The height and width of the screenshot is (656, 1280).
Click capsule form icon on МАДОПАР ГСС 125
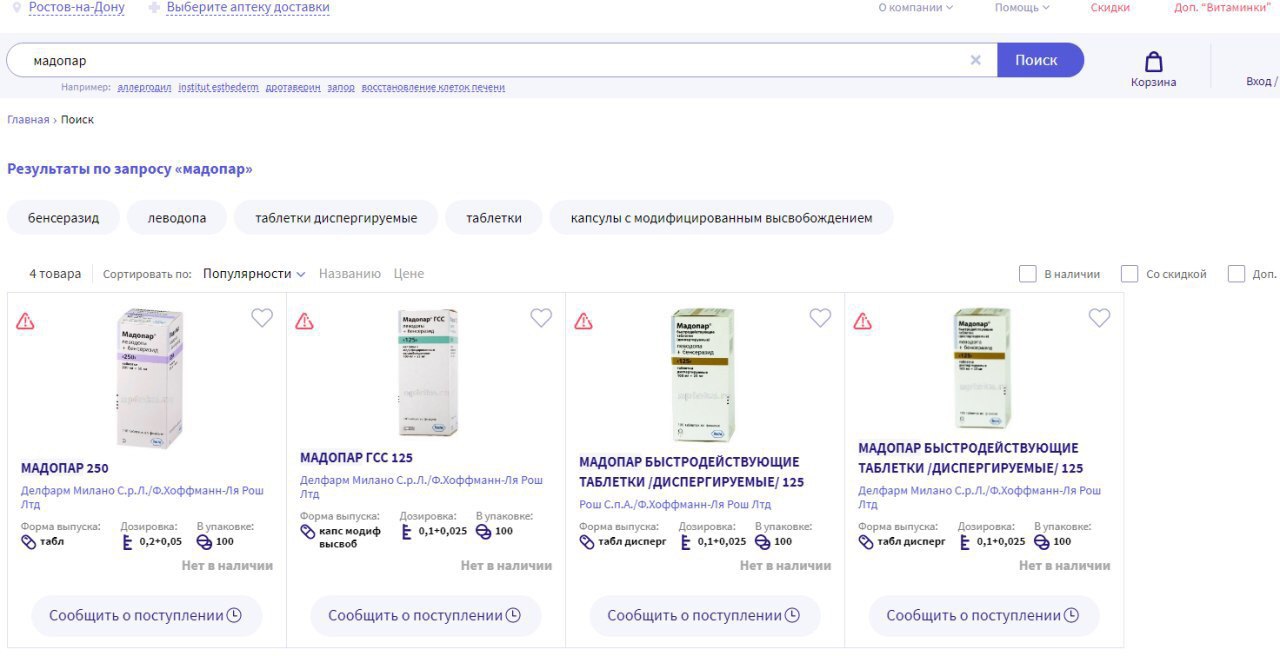pos(307,531)
